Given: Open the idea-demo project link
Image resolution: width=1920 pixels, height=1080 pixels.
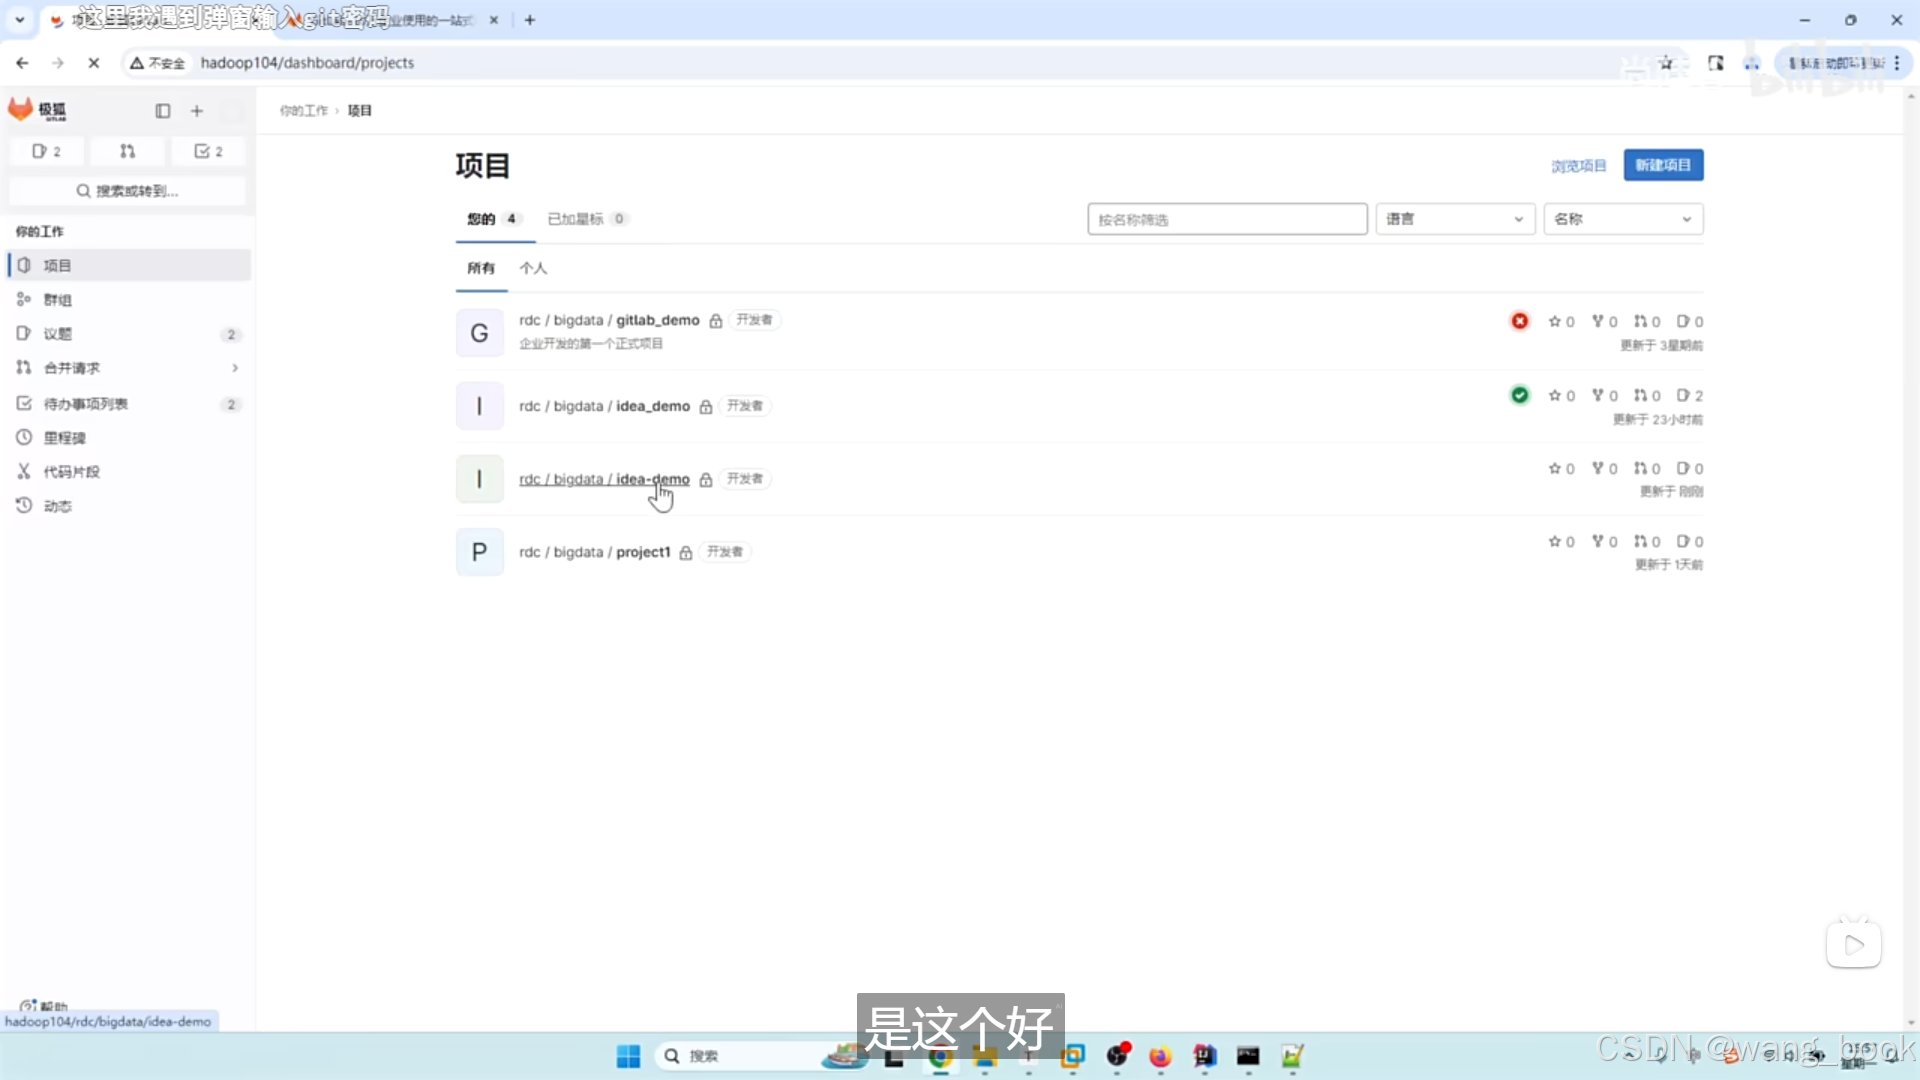Looking at the screenshot, I should point(604,479).
